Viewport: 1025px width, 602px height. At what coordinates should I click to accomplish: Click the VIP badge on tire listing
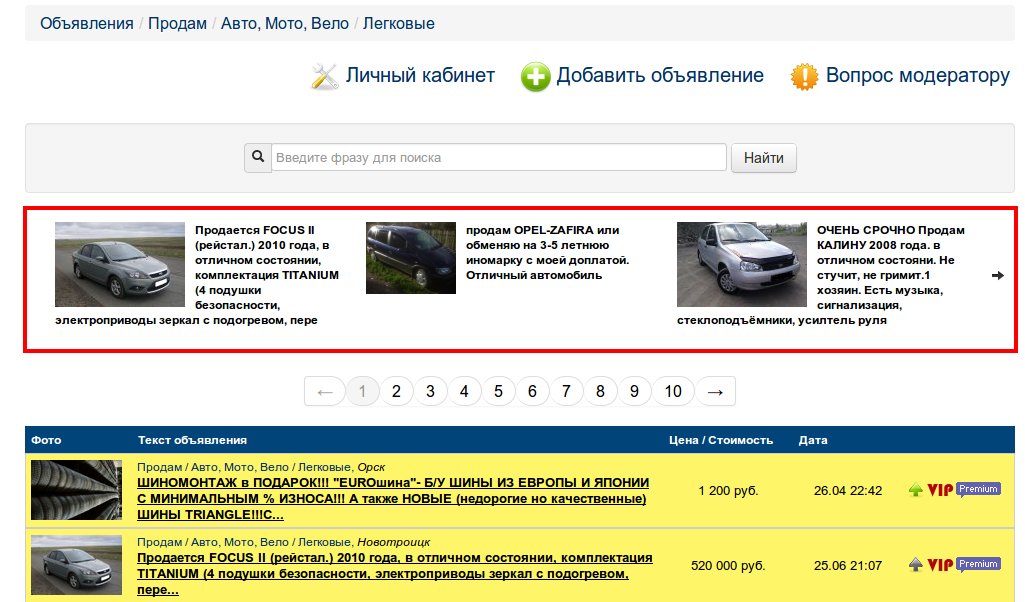tap(940, 490)
